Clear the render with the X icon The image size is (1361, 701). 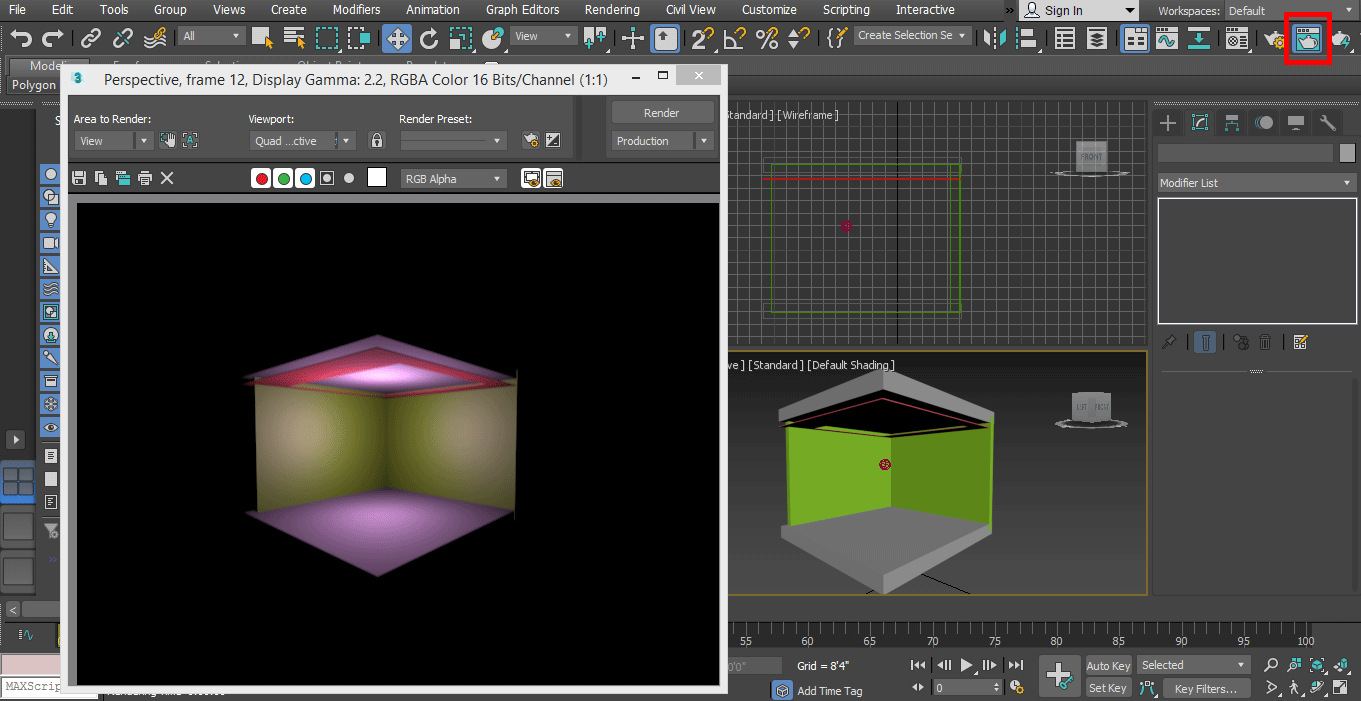coord(167,178)
